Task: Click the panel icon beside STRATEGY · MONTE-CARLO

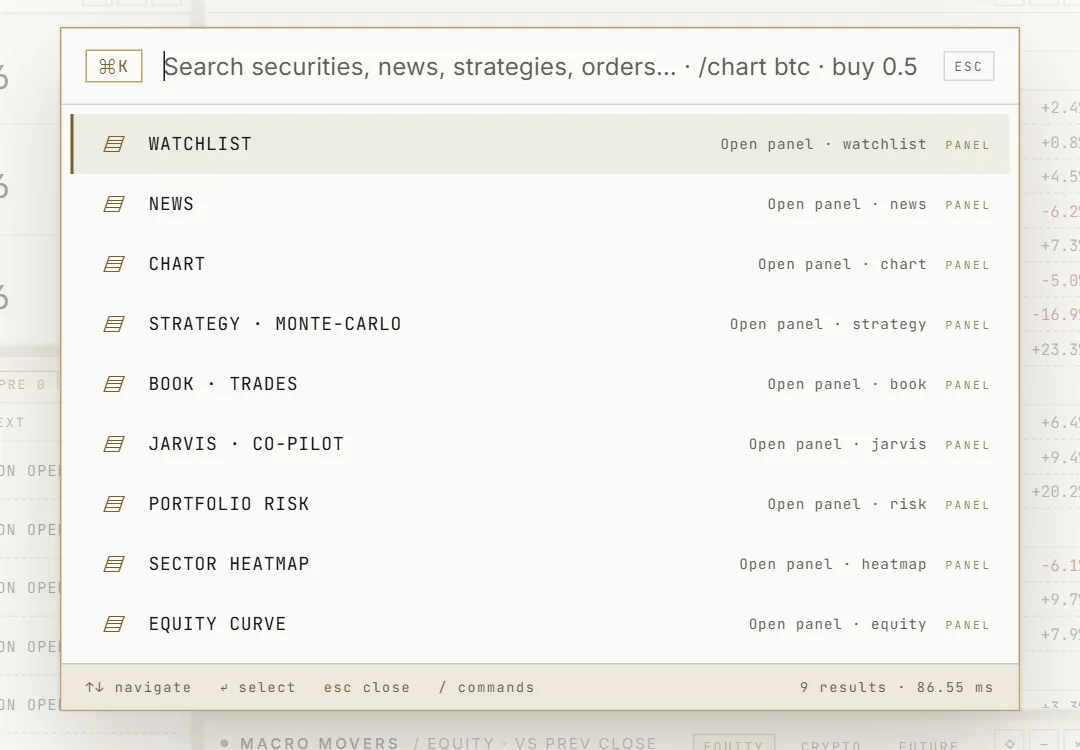Action: (114, 324)
